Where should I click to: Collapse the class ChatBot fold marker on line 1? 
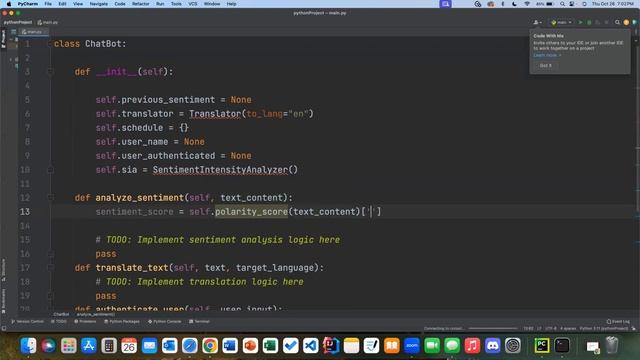pyautogui.click(x=51, y=44)
